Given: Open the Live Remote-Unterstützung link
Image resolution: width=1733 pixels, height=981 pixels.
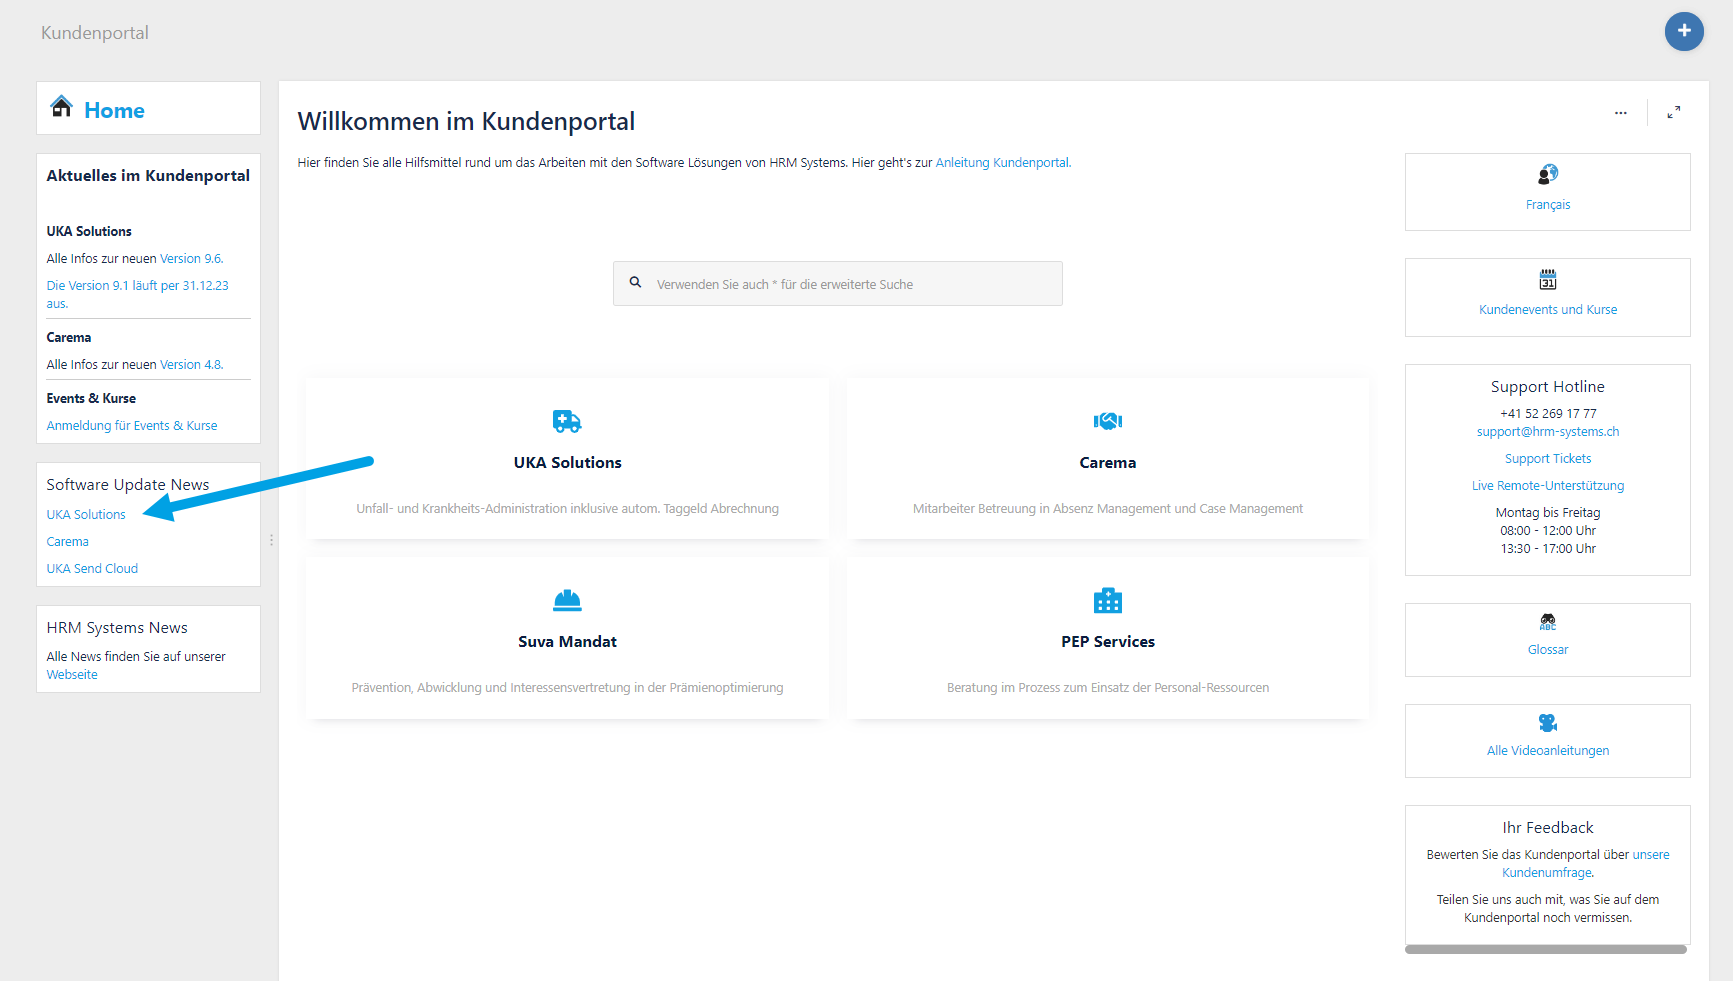Looking at the screenshot, I should [1548, 485].
